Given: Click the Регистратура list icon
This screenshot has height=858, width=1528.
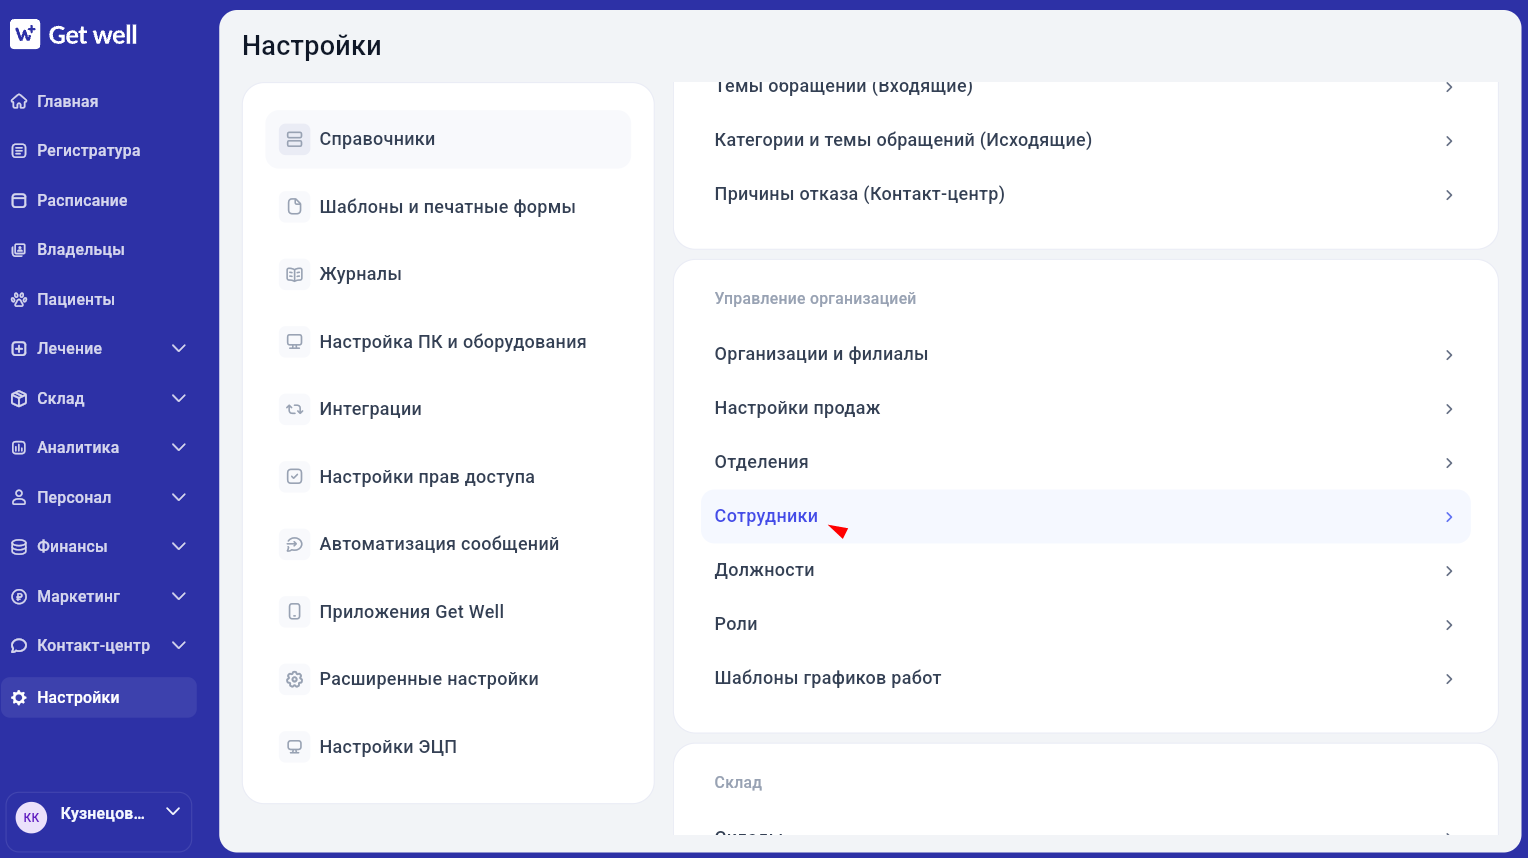Looking at the screenshot, I should 19,151.
